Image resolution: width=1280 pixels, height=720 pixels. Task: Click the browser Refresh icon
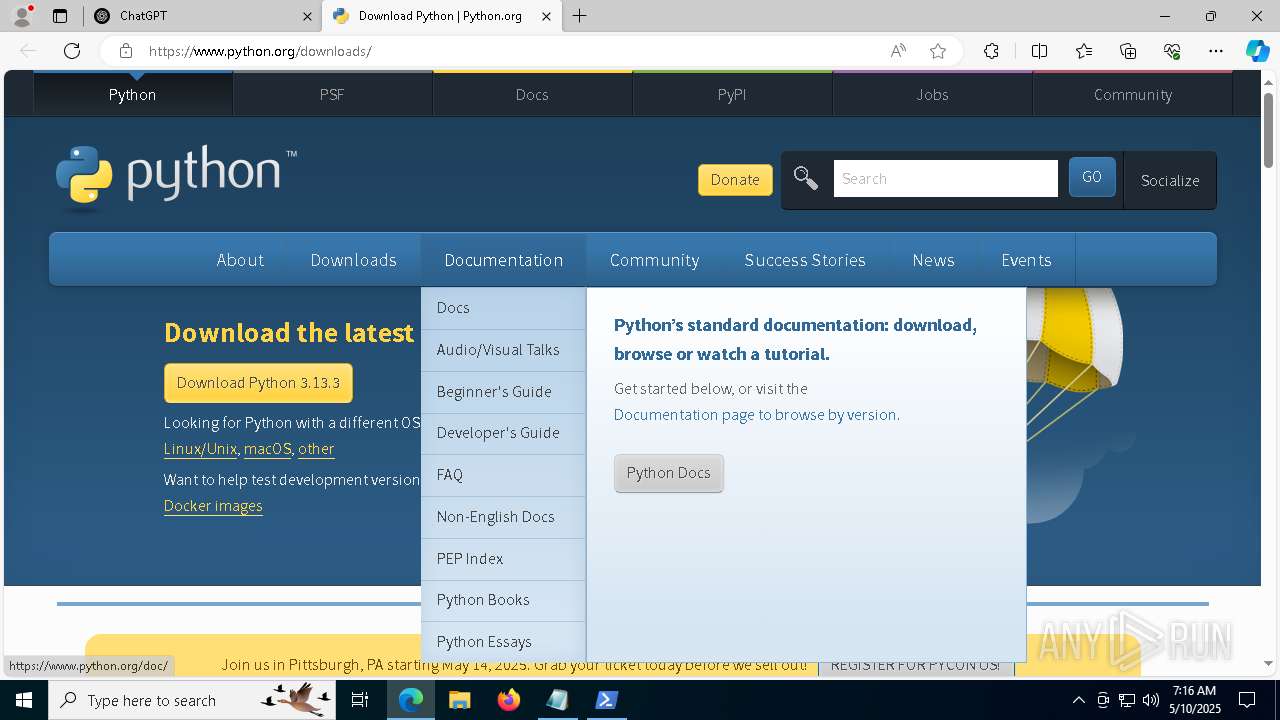pos(72,51)
